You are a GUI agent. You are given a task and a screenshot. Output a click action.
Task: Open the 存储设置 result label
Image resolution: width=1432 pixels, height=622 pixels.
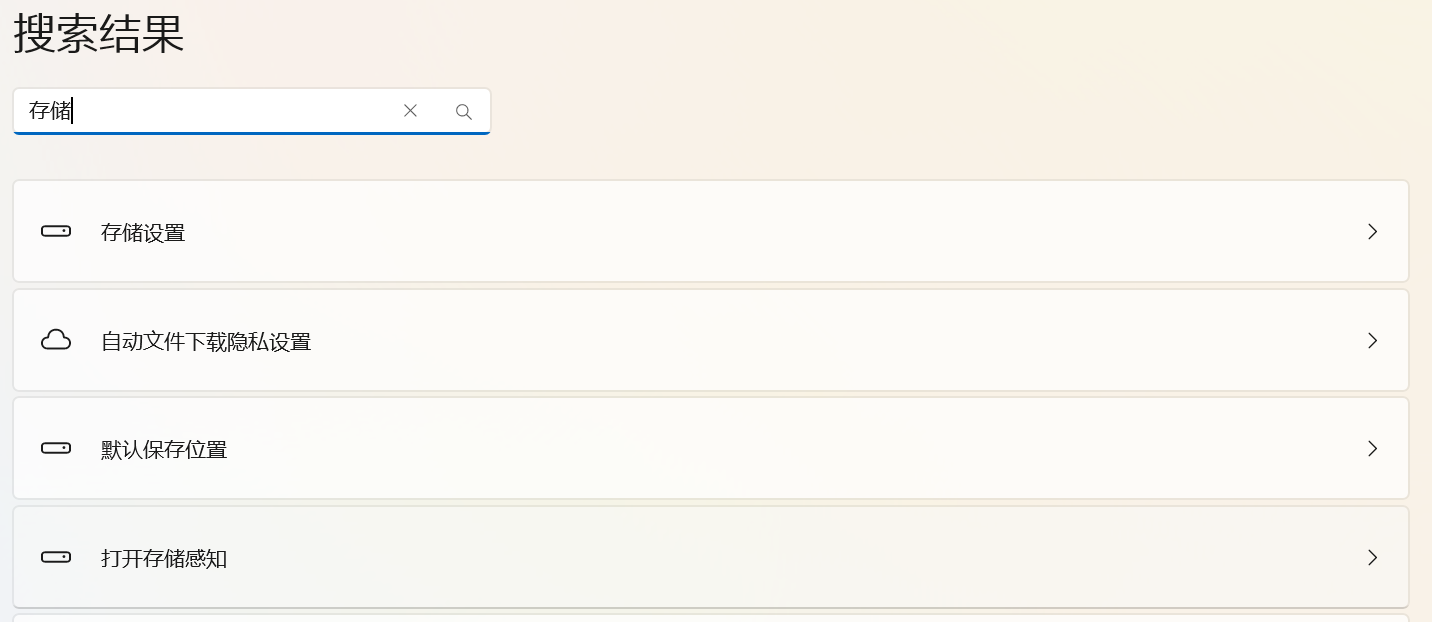click(x=143, y=233)
